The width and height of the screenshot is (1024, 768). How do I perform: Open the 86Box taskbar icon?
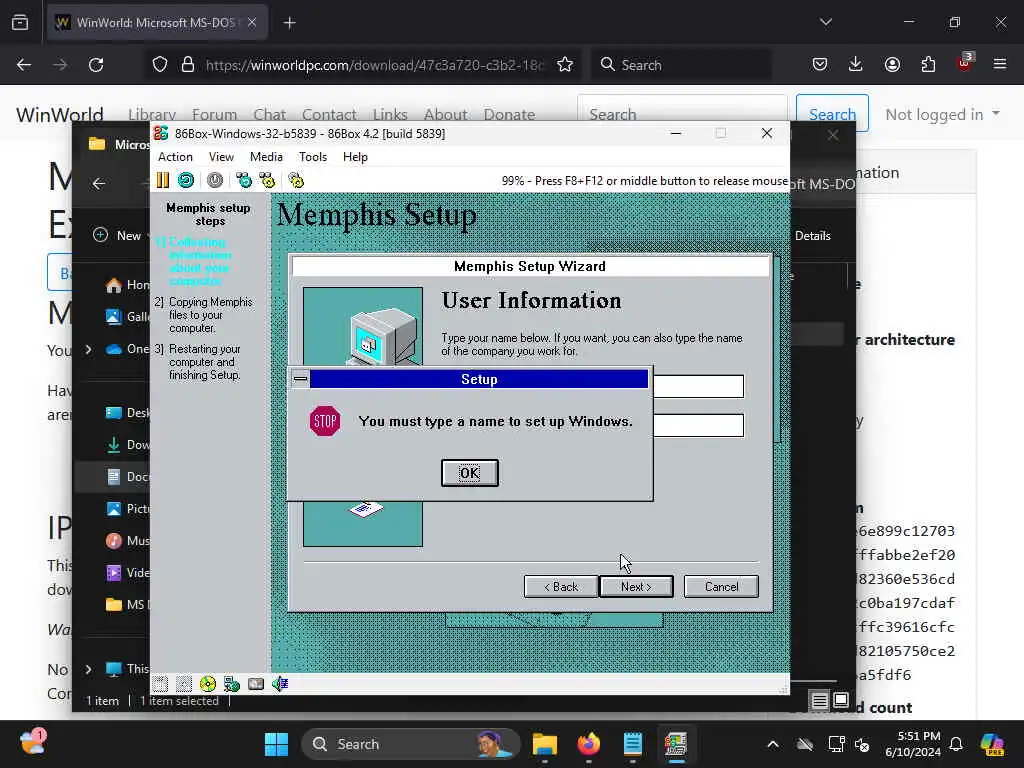[x=676, y=744]
